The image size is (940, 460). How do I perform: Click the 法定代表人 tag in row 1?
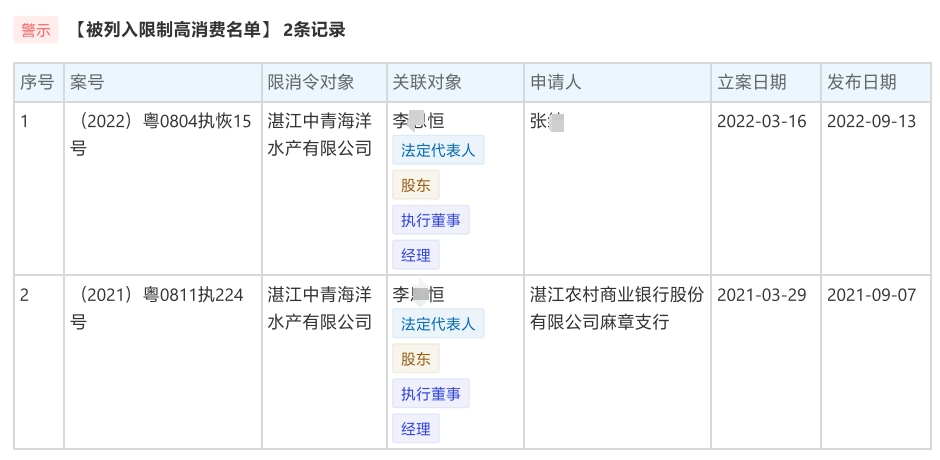point(438,151)
